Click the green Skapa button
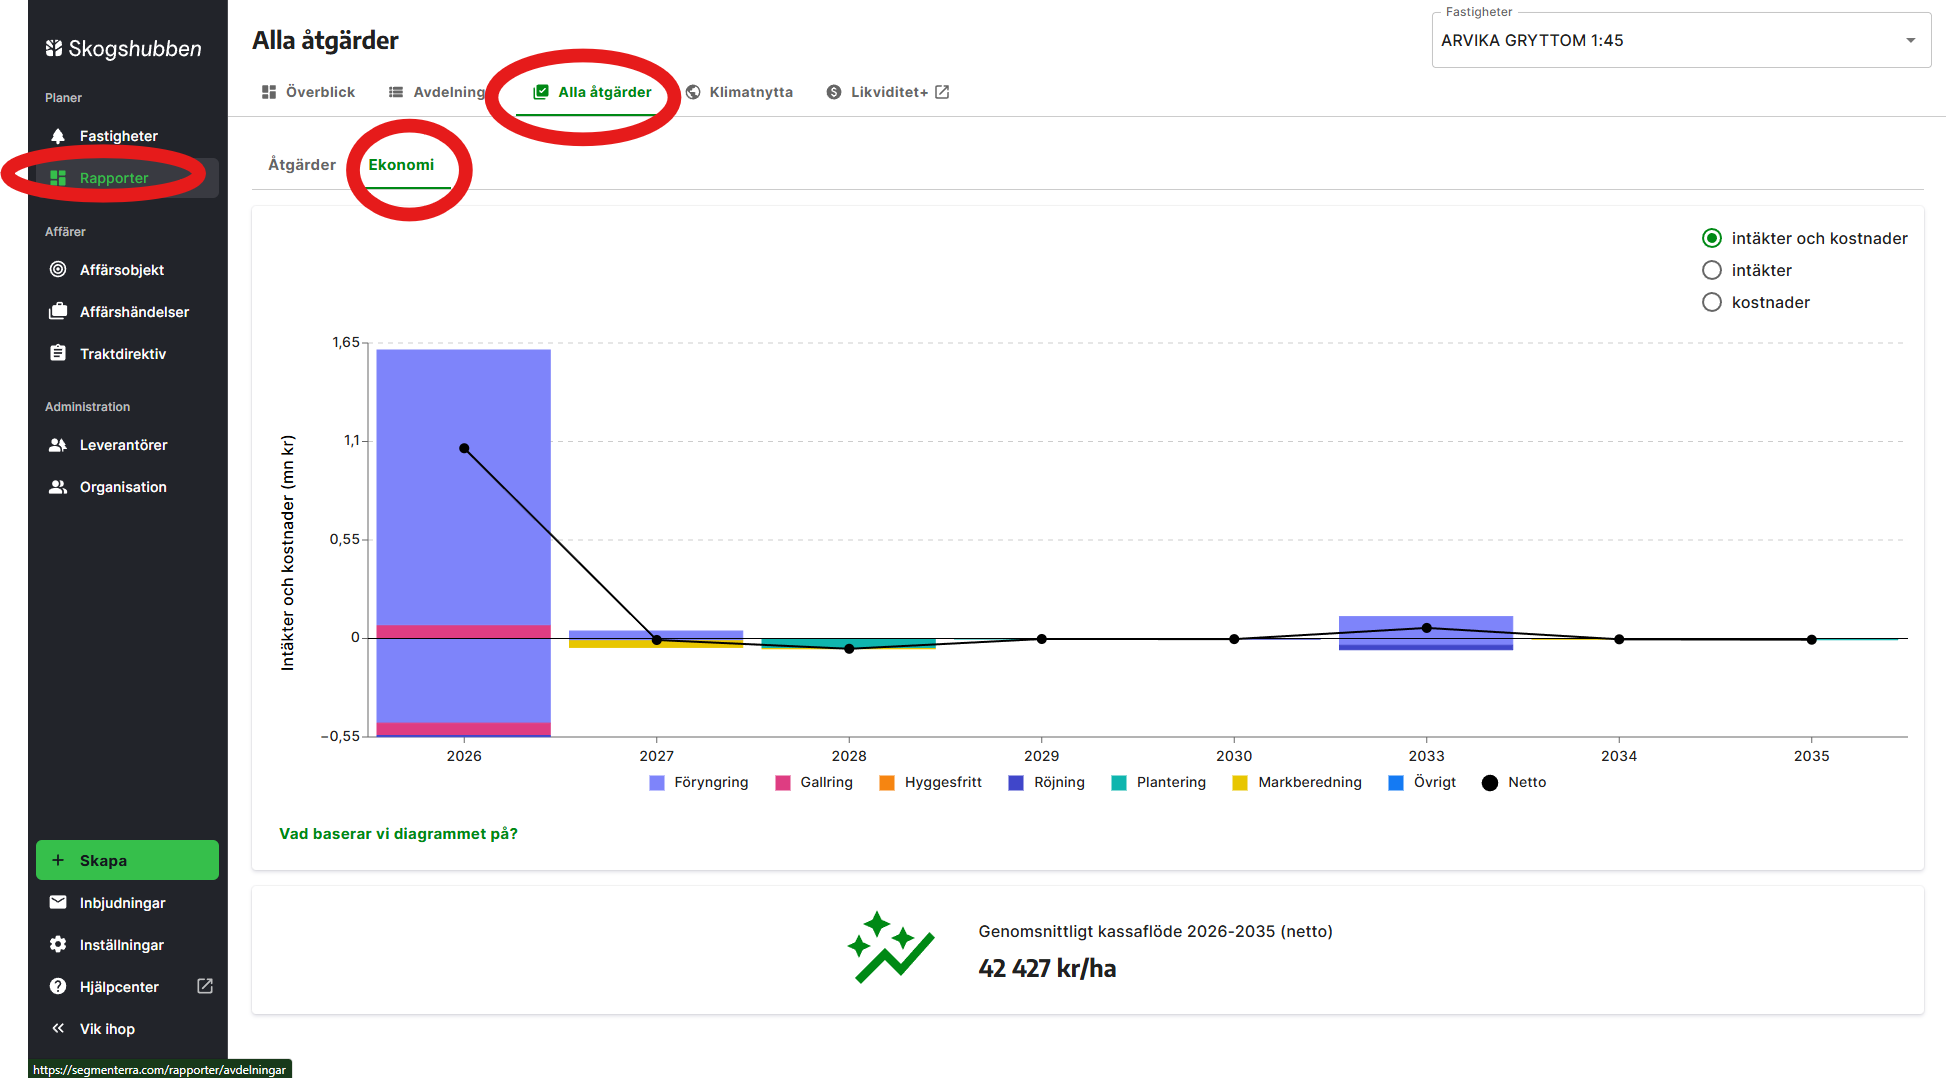This screenshot has height=1078, width=1946. pyautogui.click(x=127, y=860)
